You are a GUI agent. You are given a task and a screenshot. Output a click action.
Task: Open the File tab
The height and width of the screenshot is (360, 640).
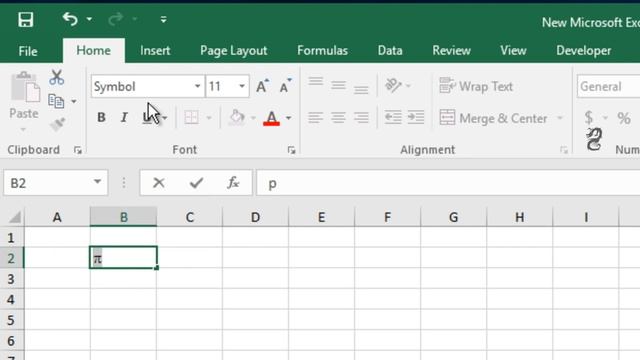[x=28, y=51]
